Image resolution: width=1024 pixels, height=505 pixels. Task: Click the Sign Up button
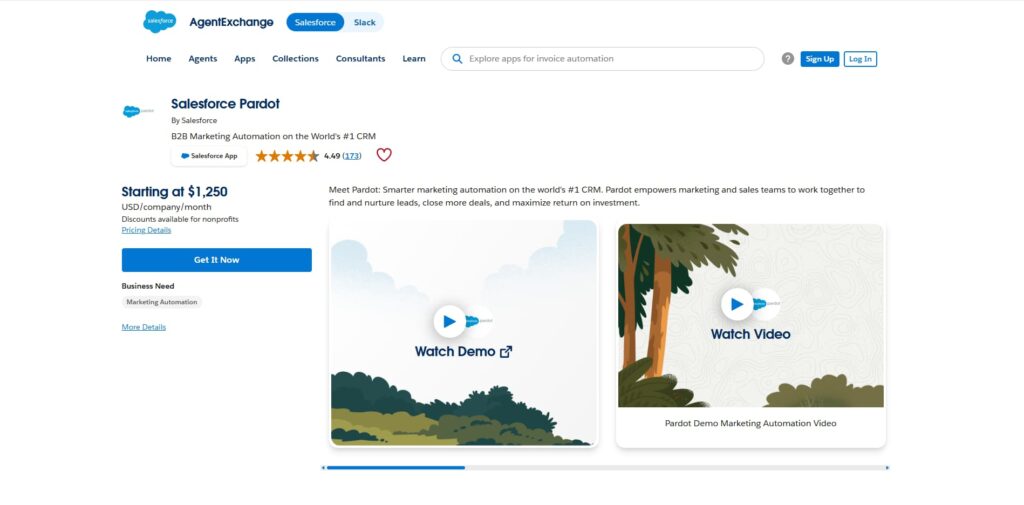point(820,59)
